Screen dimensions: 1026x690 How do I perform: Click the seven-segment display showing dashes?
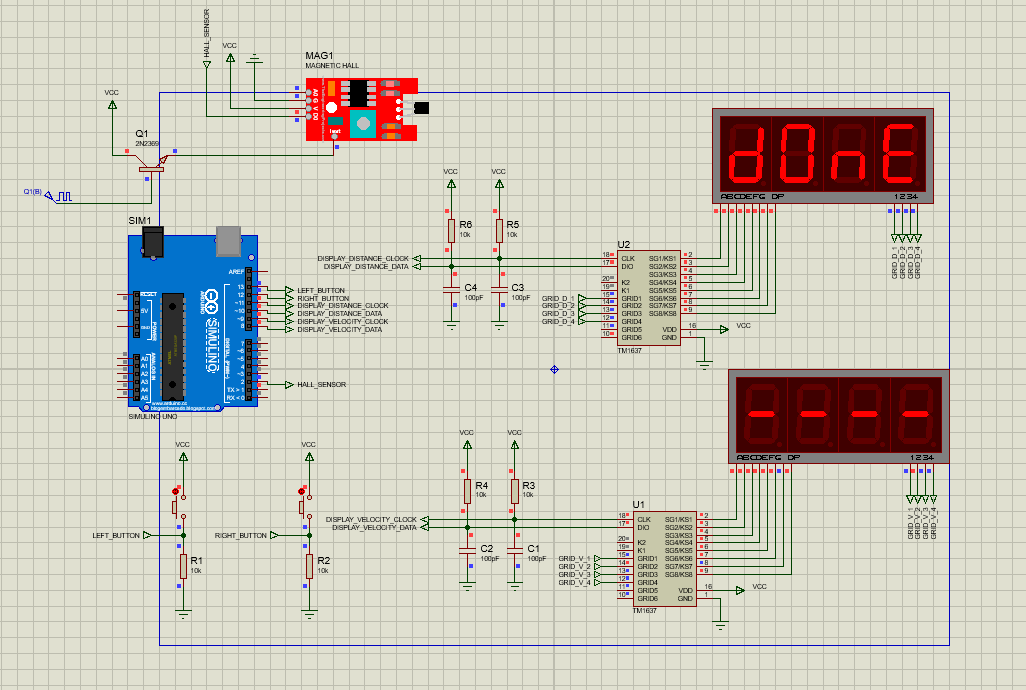[x=838, y=417]
